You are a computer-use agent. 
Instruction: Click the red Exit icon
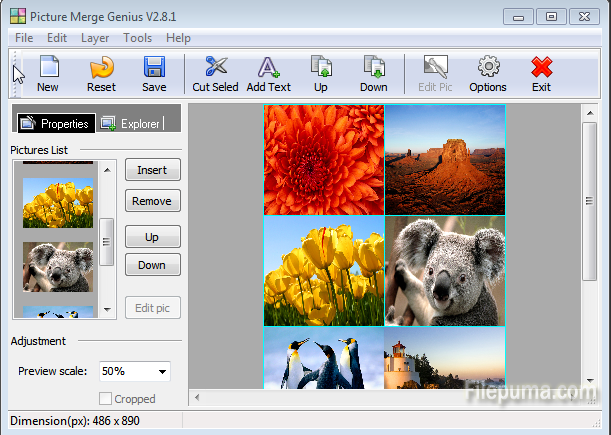click(x=541, y=72)
